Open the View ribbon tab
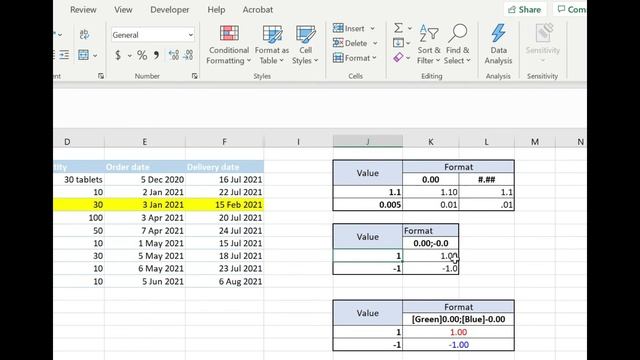The image size is (640, 360). pyautogui.click(x=123, y=9)
